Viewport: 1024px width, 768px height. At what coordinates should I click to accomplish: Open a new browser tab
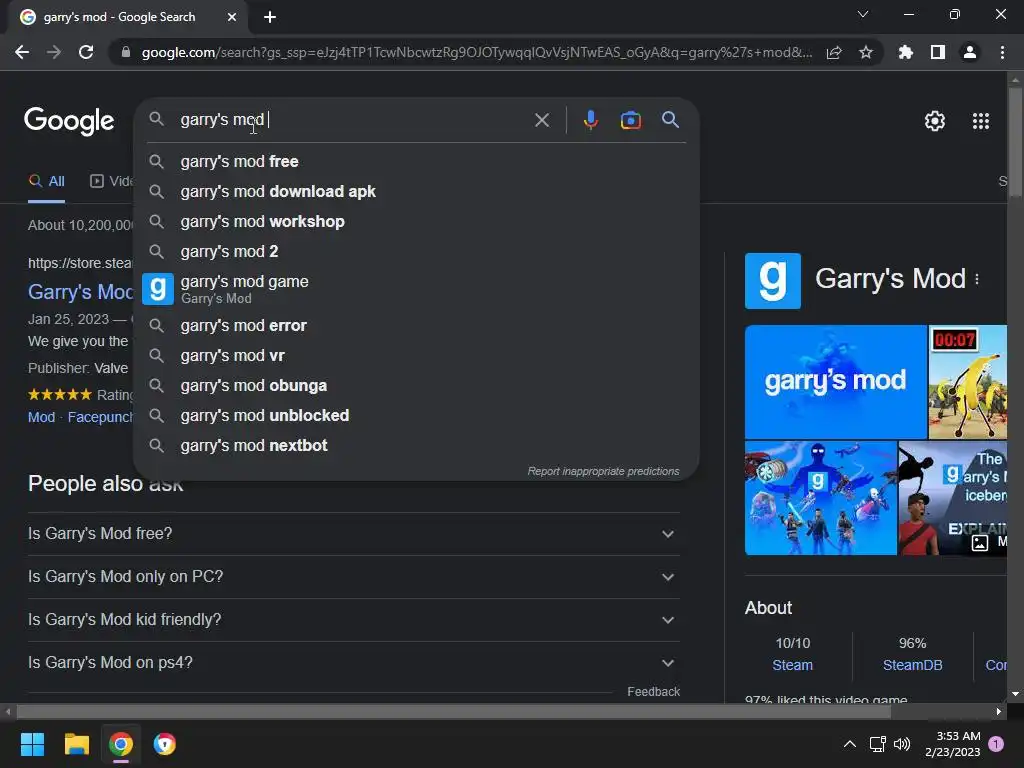coord(270,17)
